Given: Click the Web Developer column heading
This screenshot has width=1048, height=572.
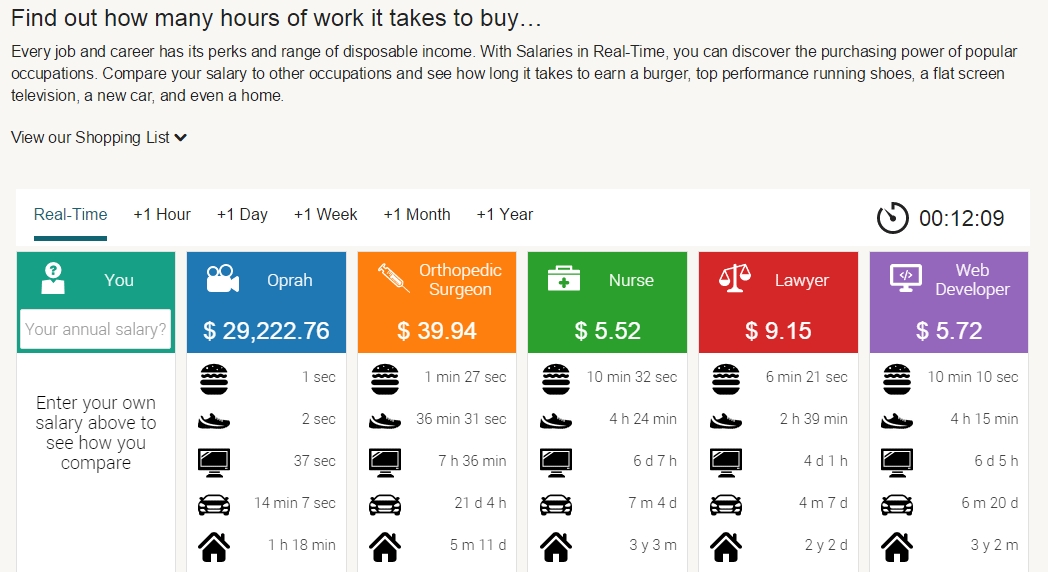Looking at the screenshot, I should click(972, 279).
